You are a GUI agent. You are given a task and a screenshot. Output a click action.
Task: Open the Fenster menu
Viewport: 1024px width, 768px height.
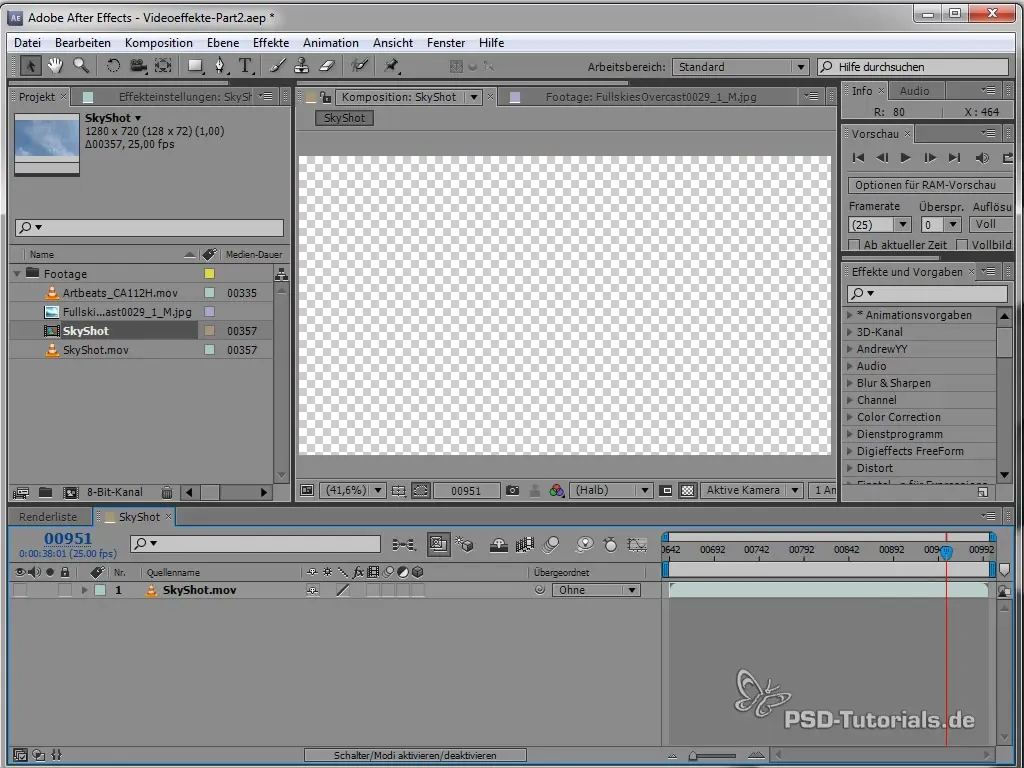point(446,42)
